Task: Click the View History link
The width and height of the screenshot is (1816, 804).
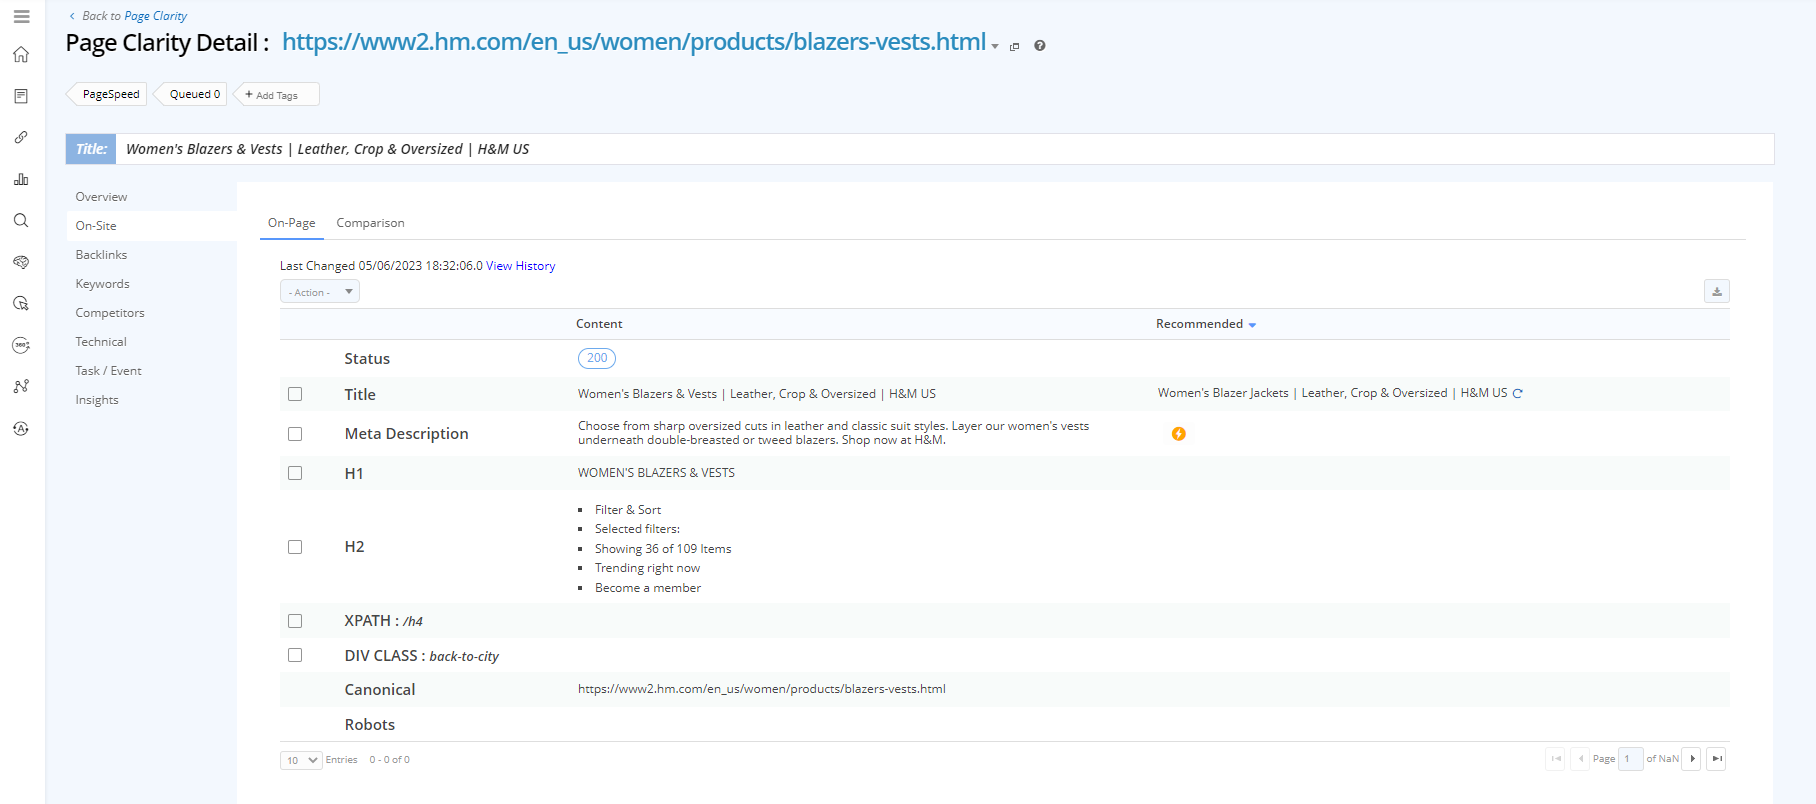Action: 520,266
